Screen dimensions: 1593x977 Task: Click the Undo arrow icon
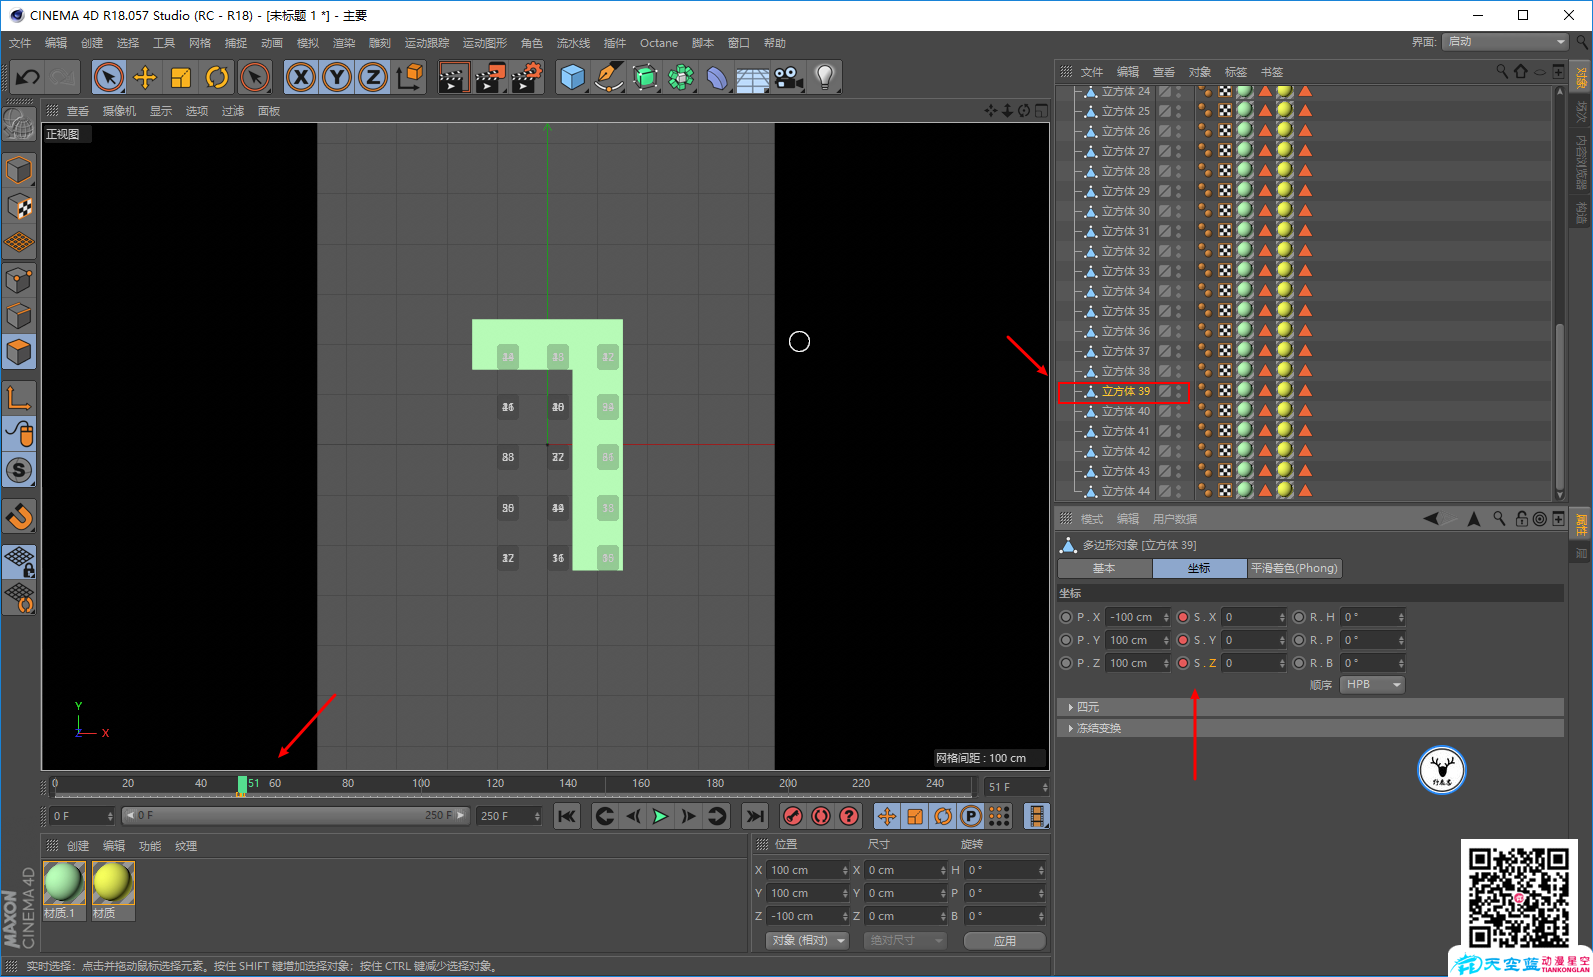point(28,77)
